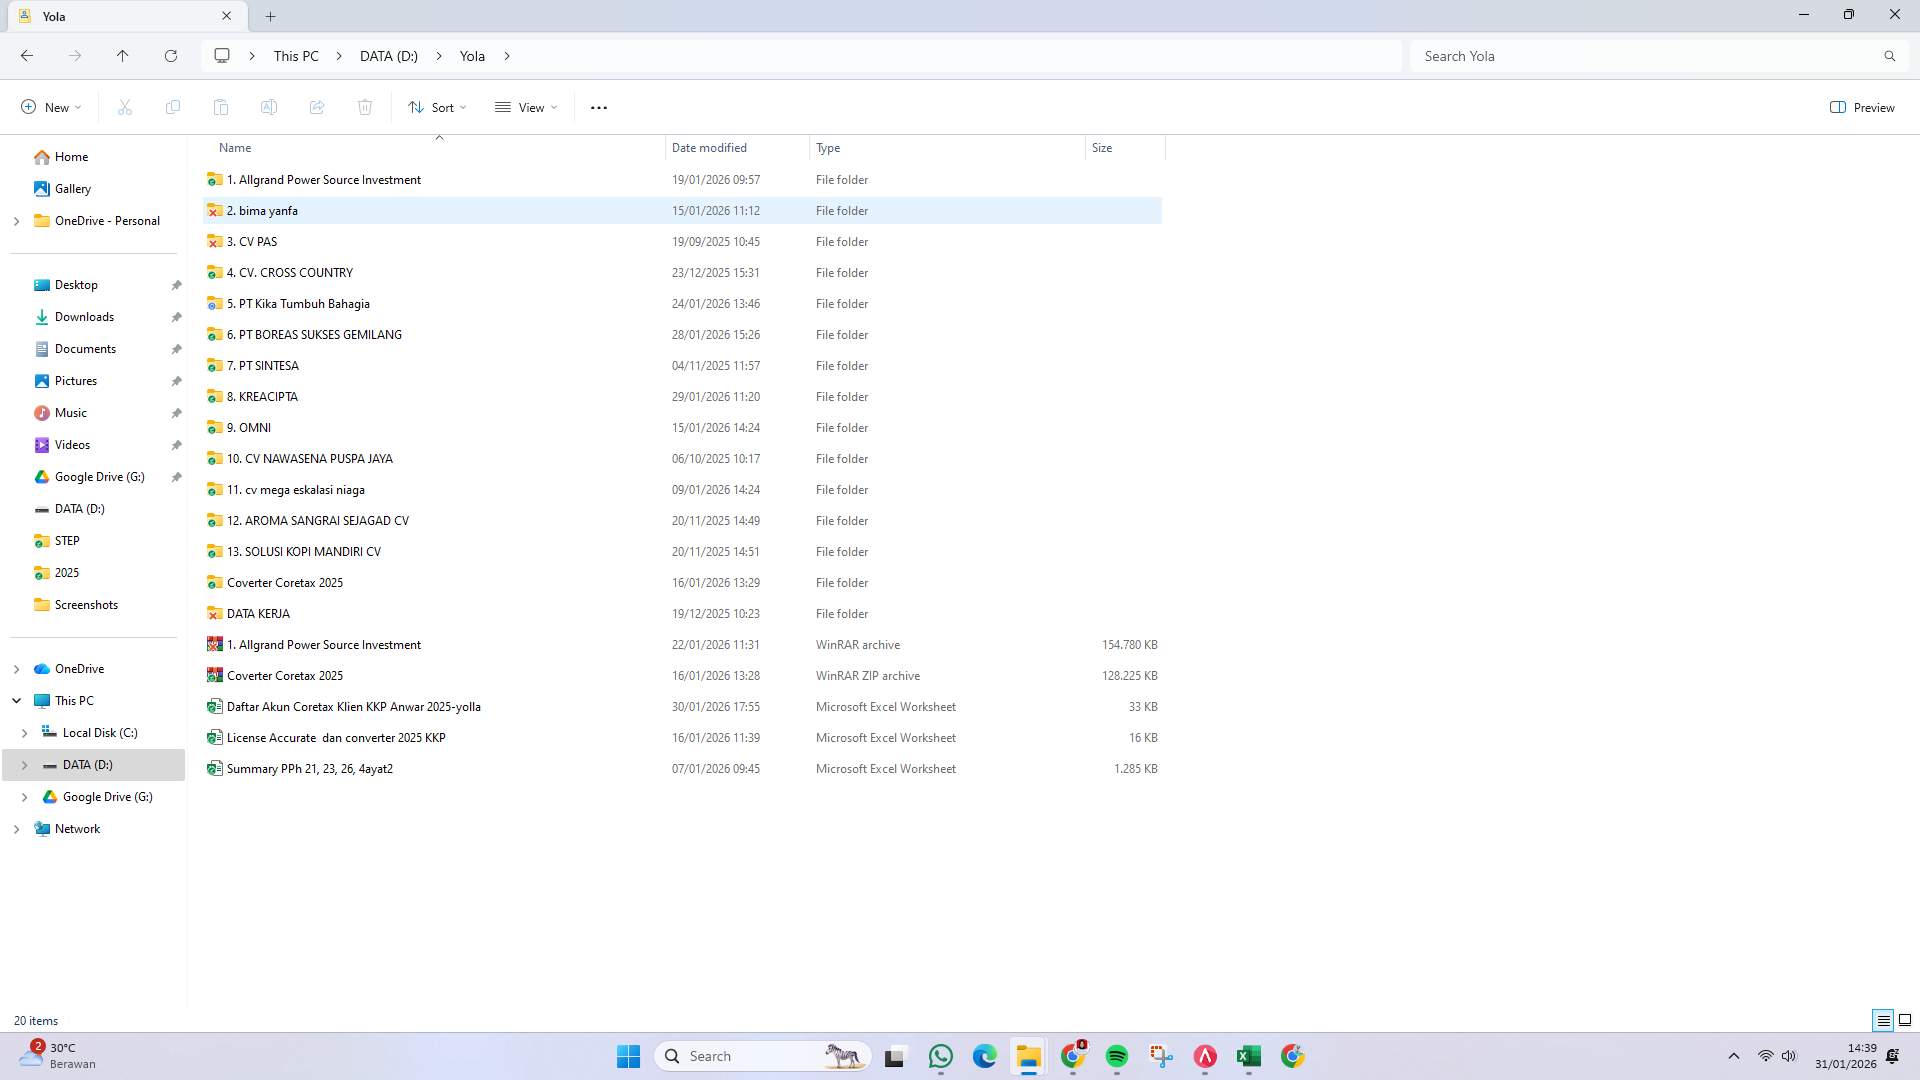Image resolution: width=1920 pixels, height=1080 pixels.
Task: Click the Paste icon in the toolbar
Action: [x=221, y=107]
